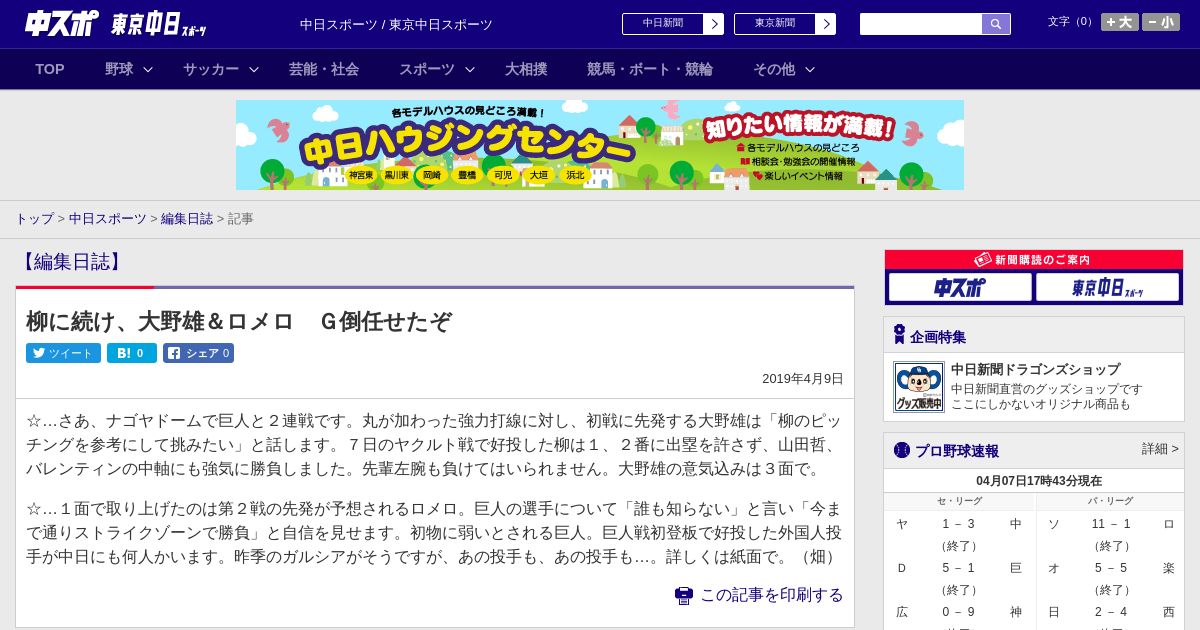Open プロ野球速報 heading link
This screenshot has width=1200, height=630.
click(957, 451)
